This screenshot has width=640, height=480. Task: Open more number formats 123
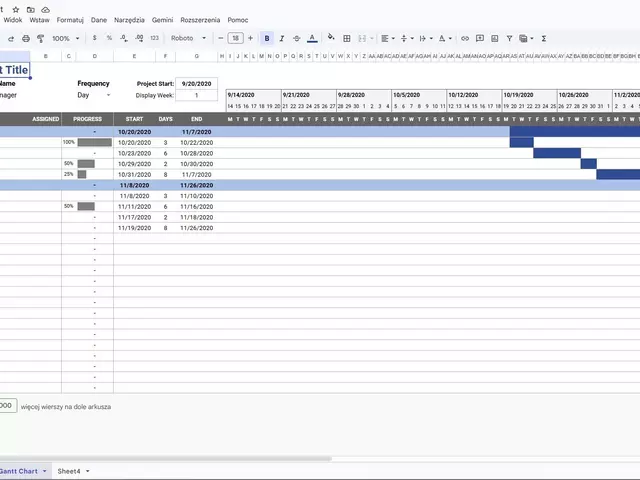(154, 38)
